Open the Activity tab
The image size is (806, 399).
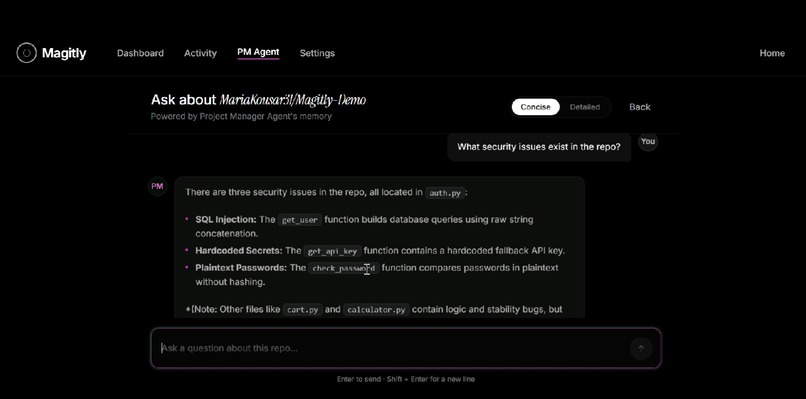200,53
